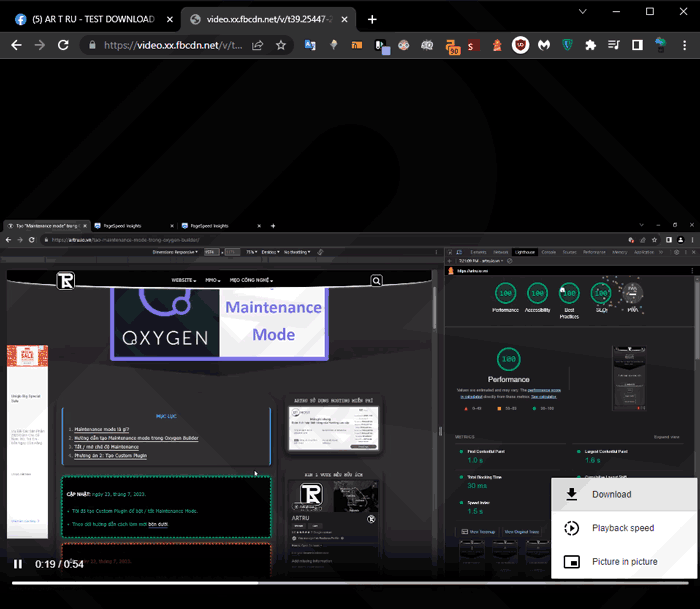Click the TR logo in recorded website header
The image size is (700, 609).
click(66, 281)
